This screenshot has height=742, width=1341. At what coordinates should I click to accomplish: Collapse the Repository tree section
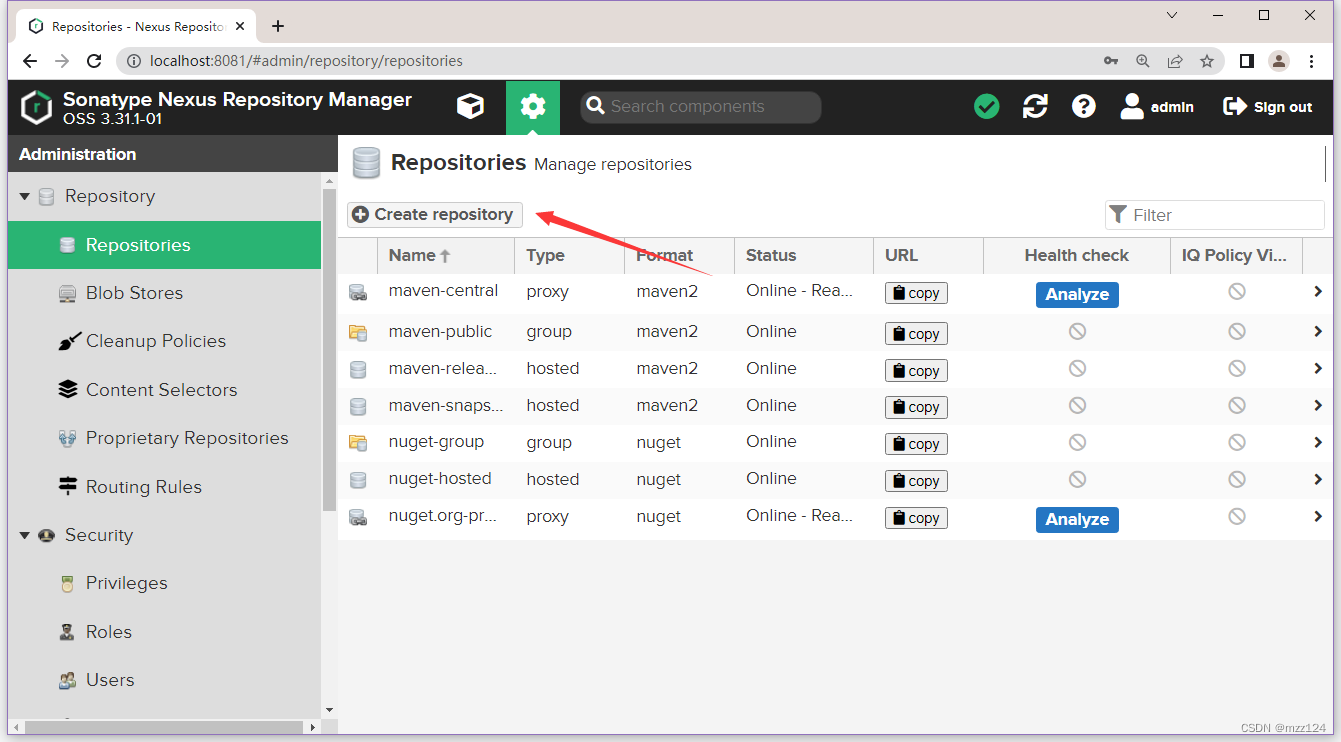coord(25,196)
